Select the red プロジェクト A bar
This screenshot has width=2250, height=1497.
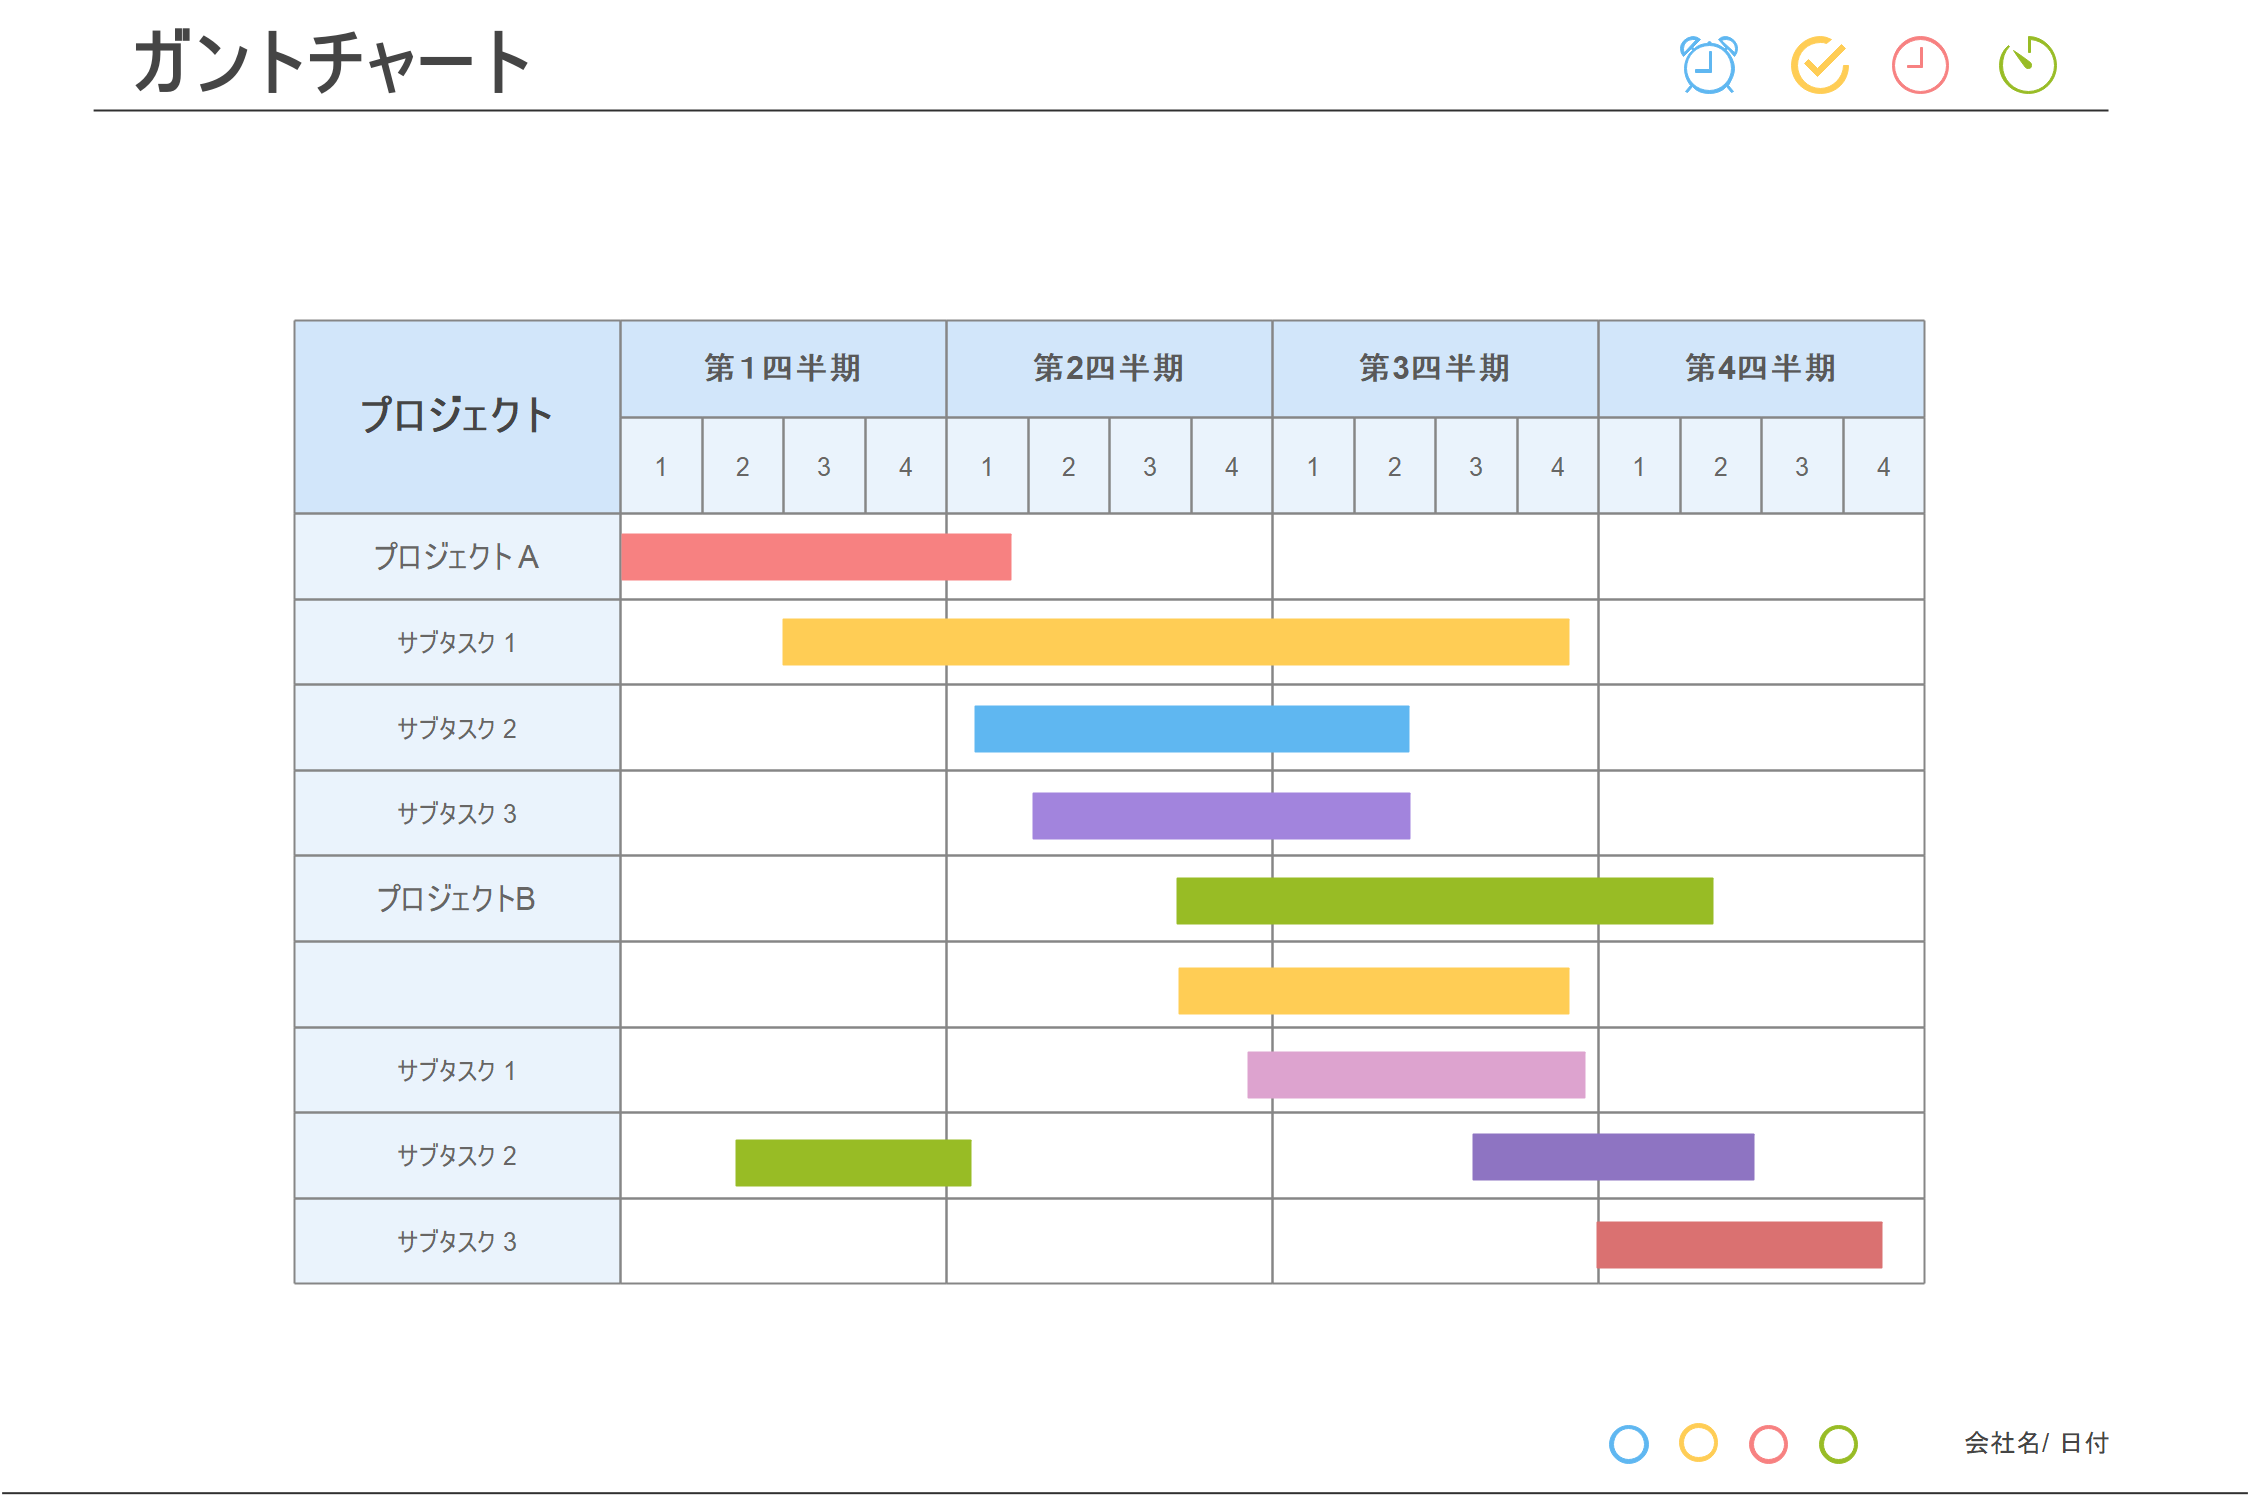pyautogui.click(x=815, y=557)
